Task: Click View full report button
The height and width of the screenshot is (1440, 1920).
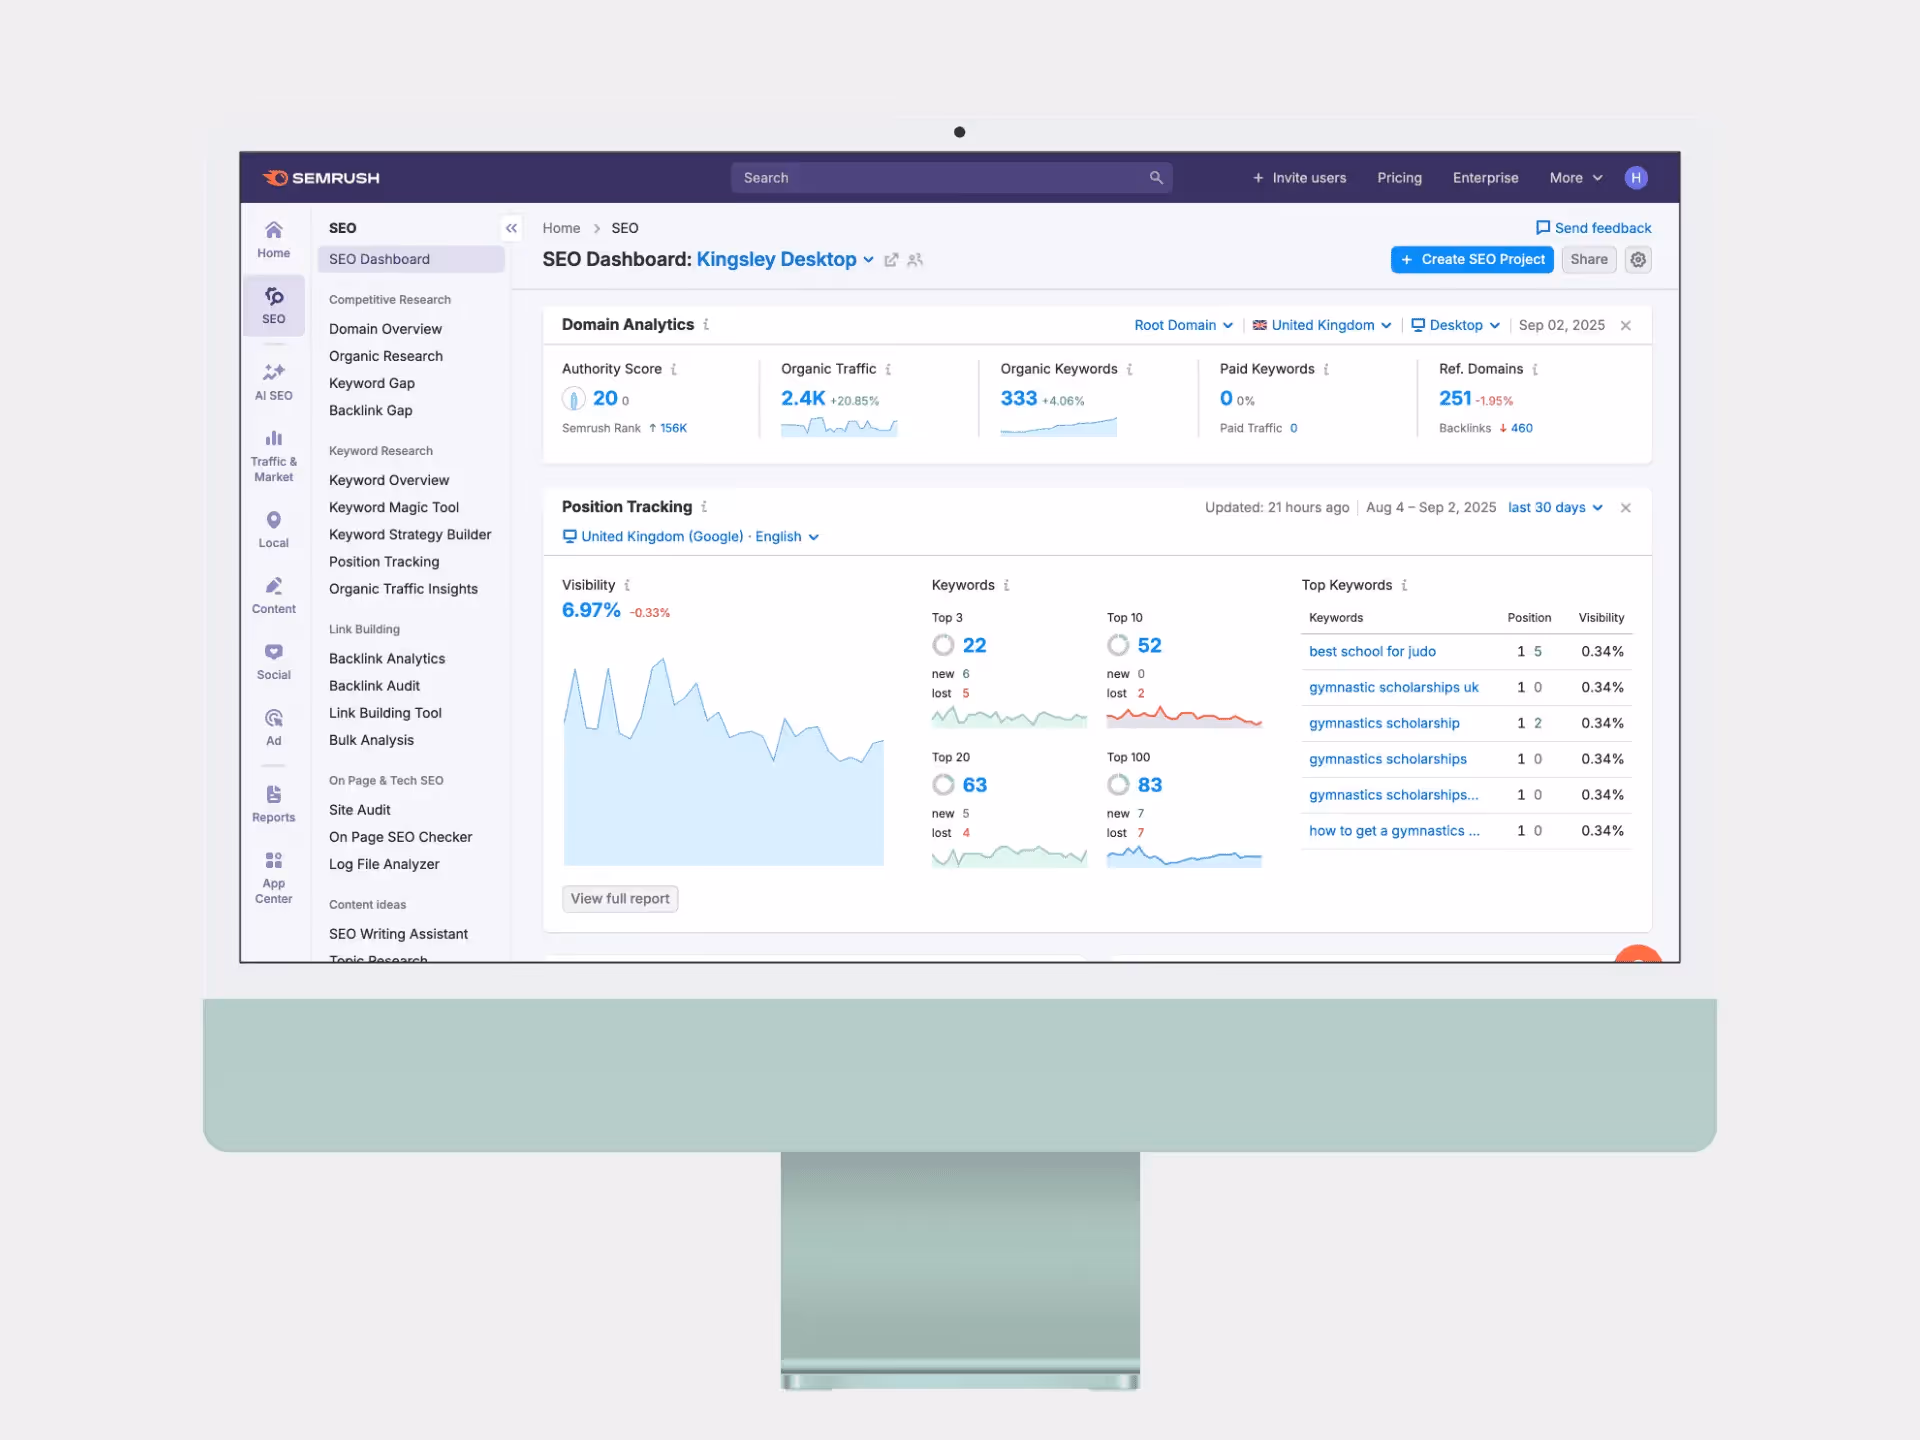Action: point(620,899)
